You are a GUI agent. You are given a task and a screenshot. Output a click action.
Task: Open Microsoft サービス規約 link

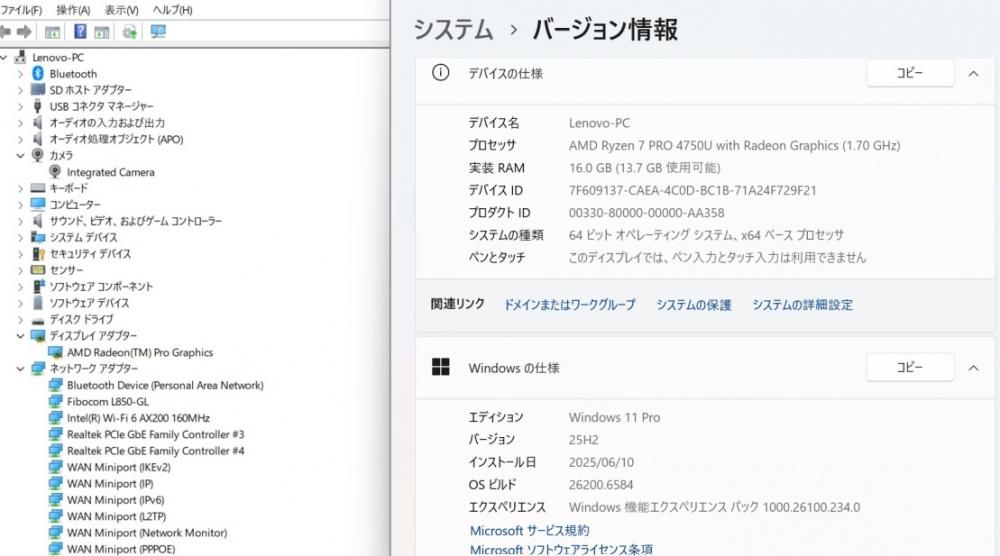[529, 530]
